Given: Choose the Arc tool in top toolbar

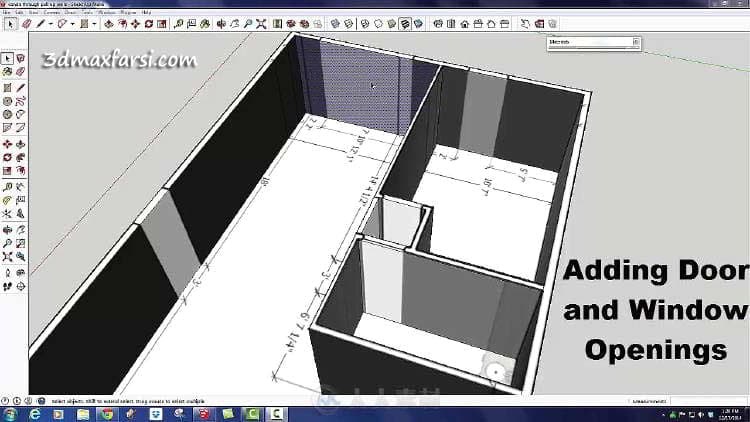Looking at the screenshot, I should (62, 23).
